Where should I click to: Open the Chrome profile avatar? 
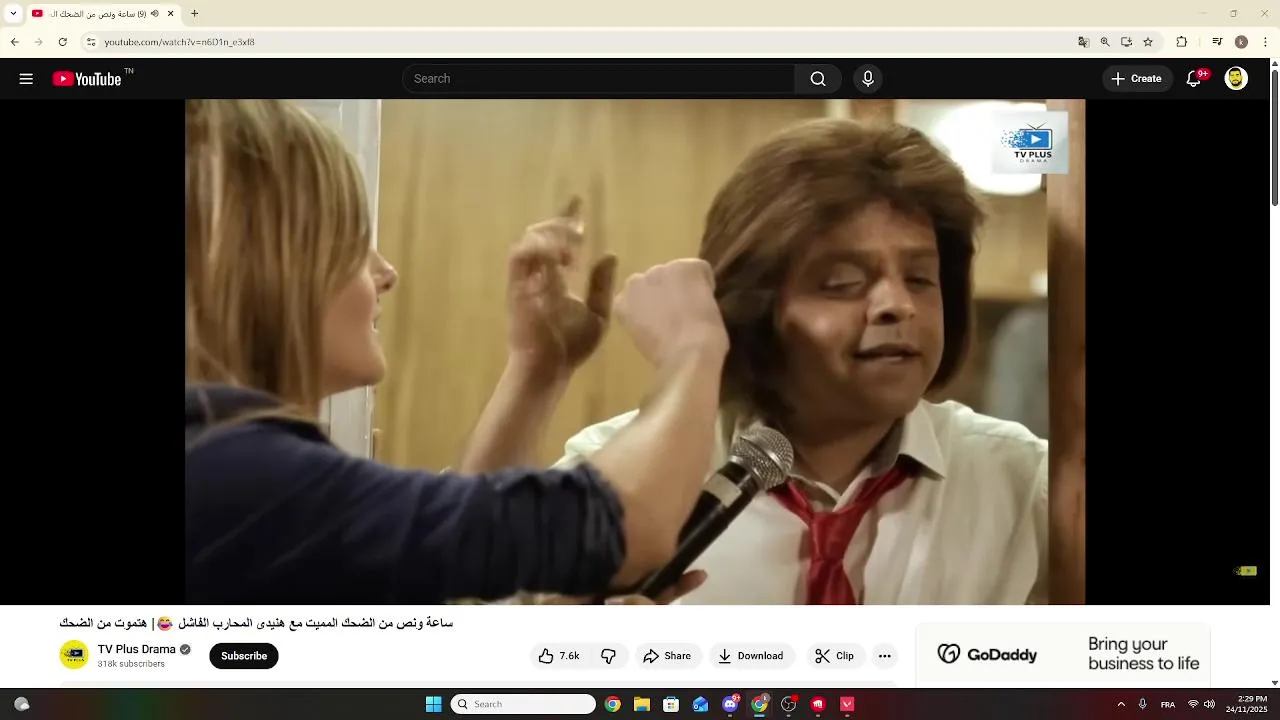coord(1241,42)
